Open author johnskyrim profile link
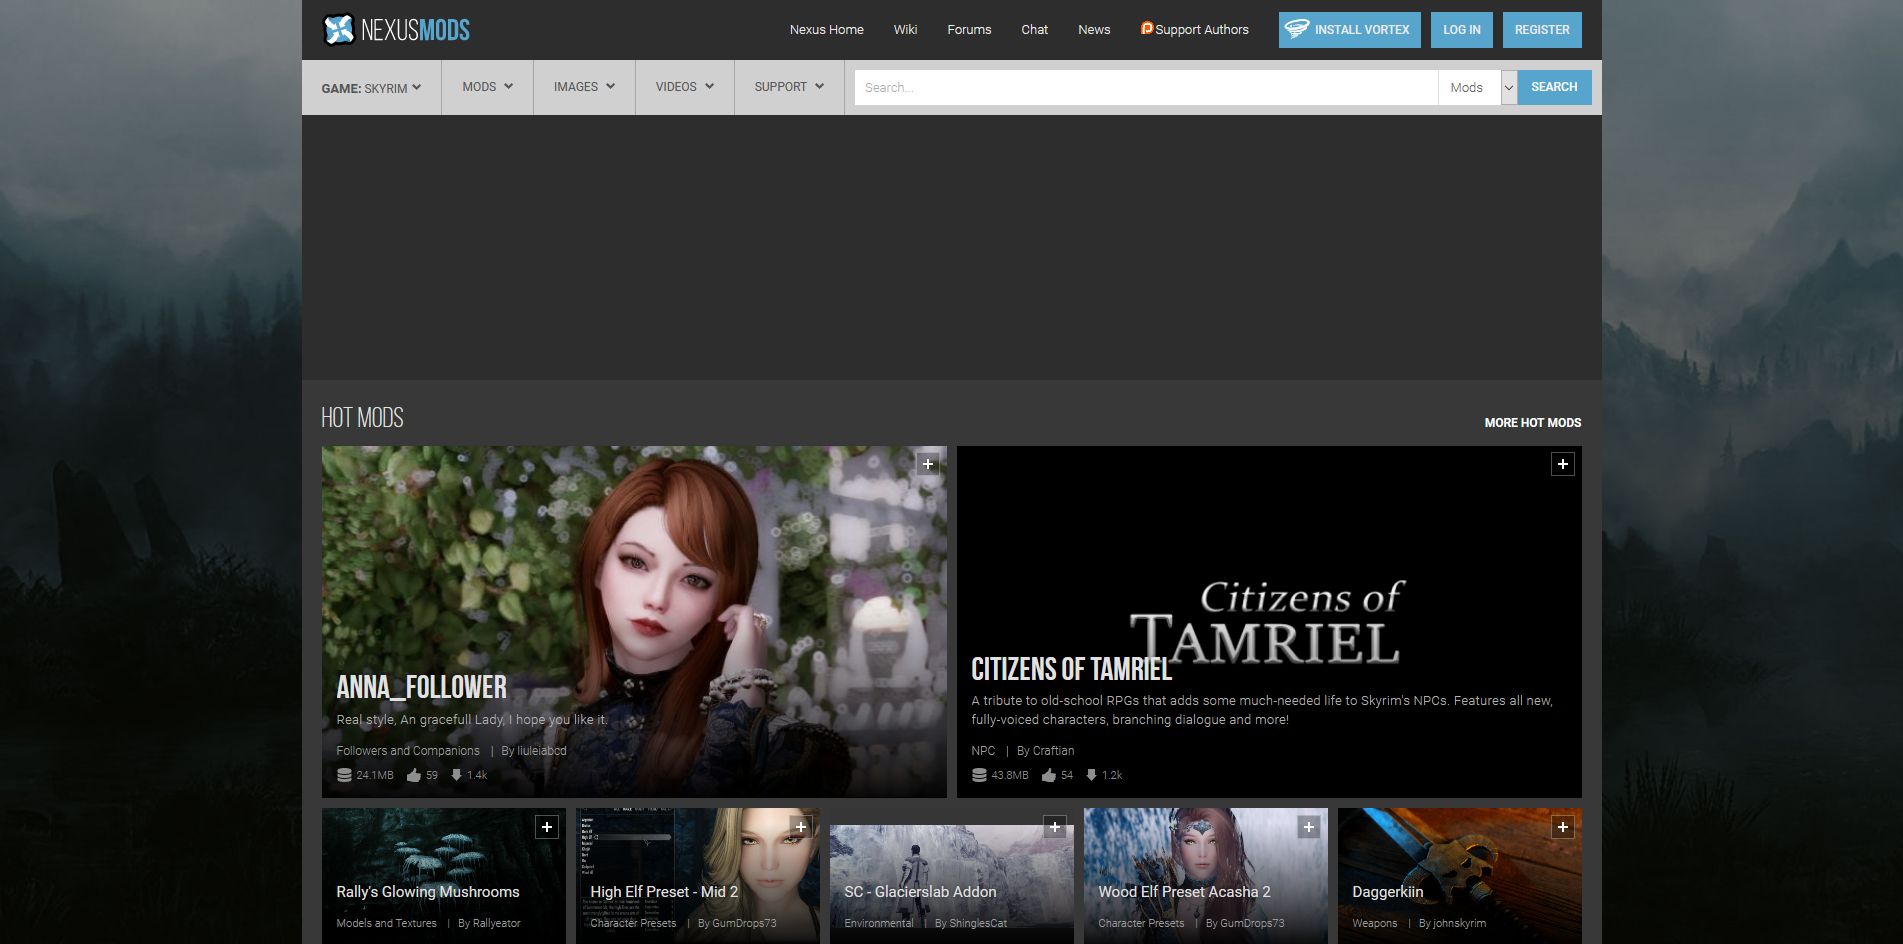Screen dimensions: 1903x944 1460,923
